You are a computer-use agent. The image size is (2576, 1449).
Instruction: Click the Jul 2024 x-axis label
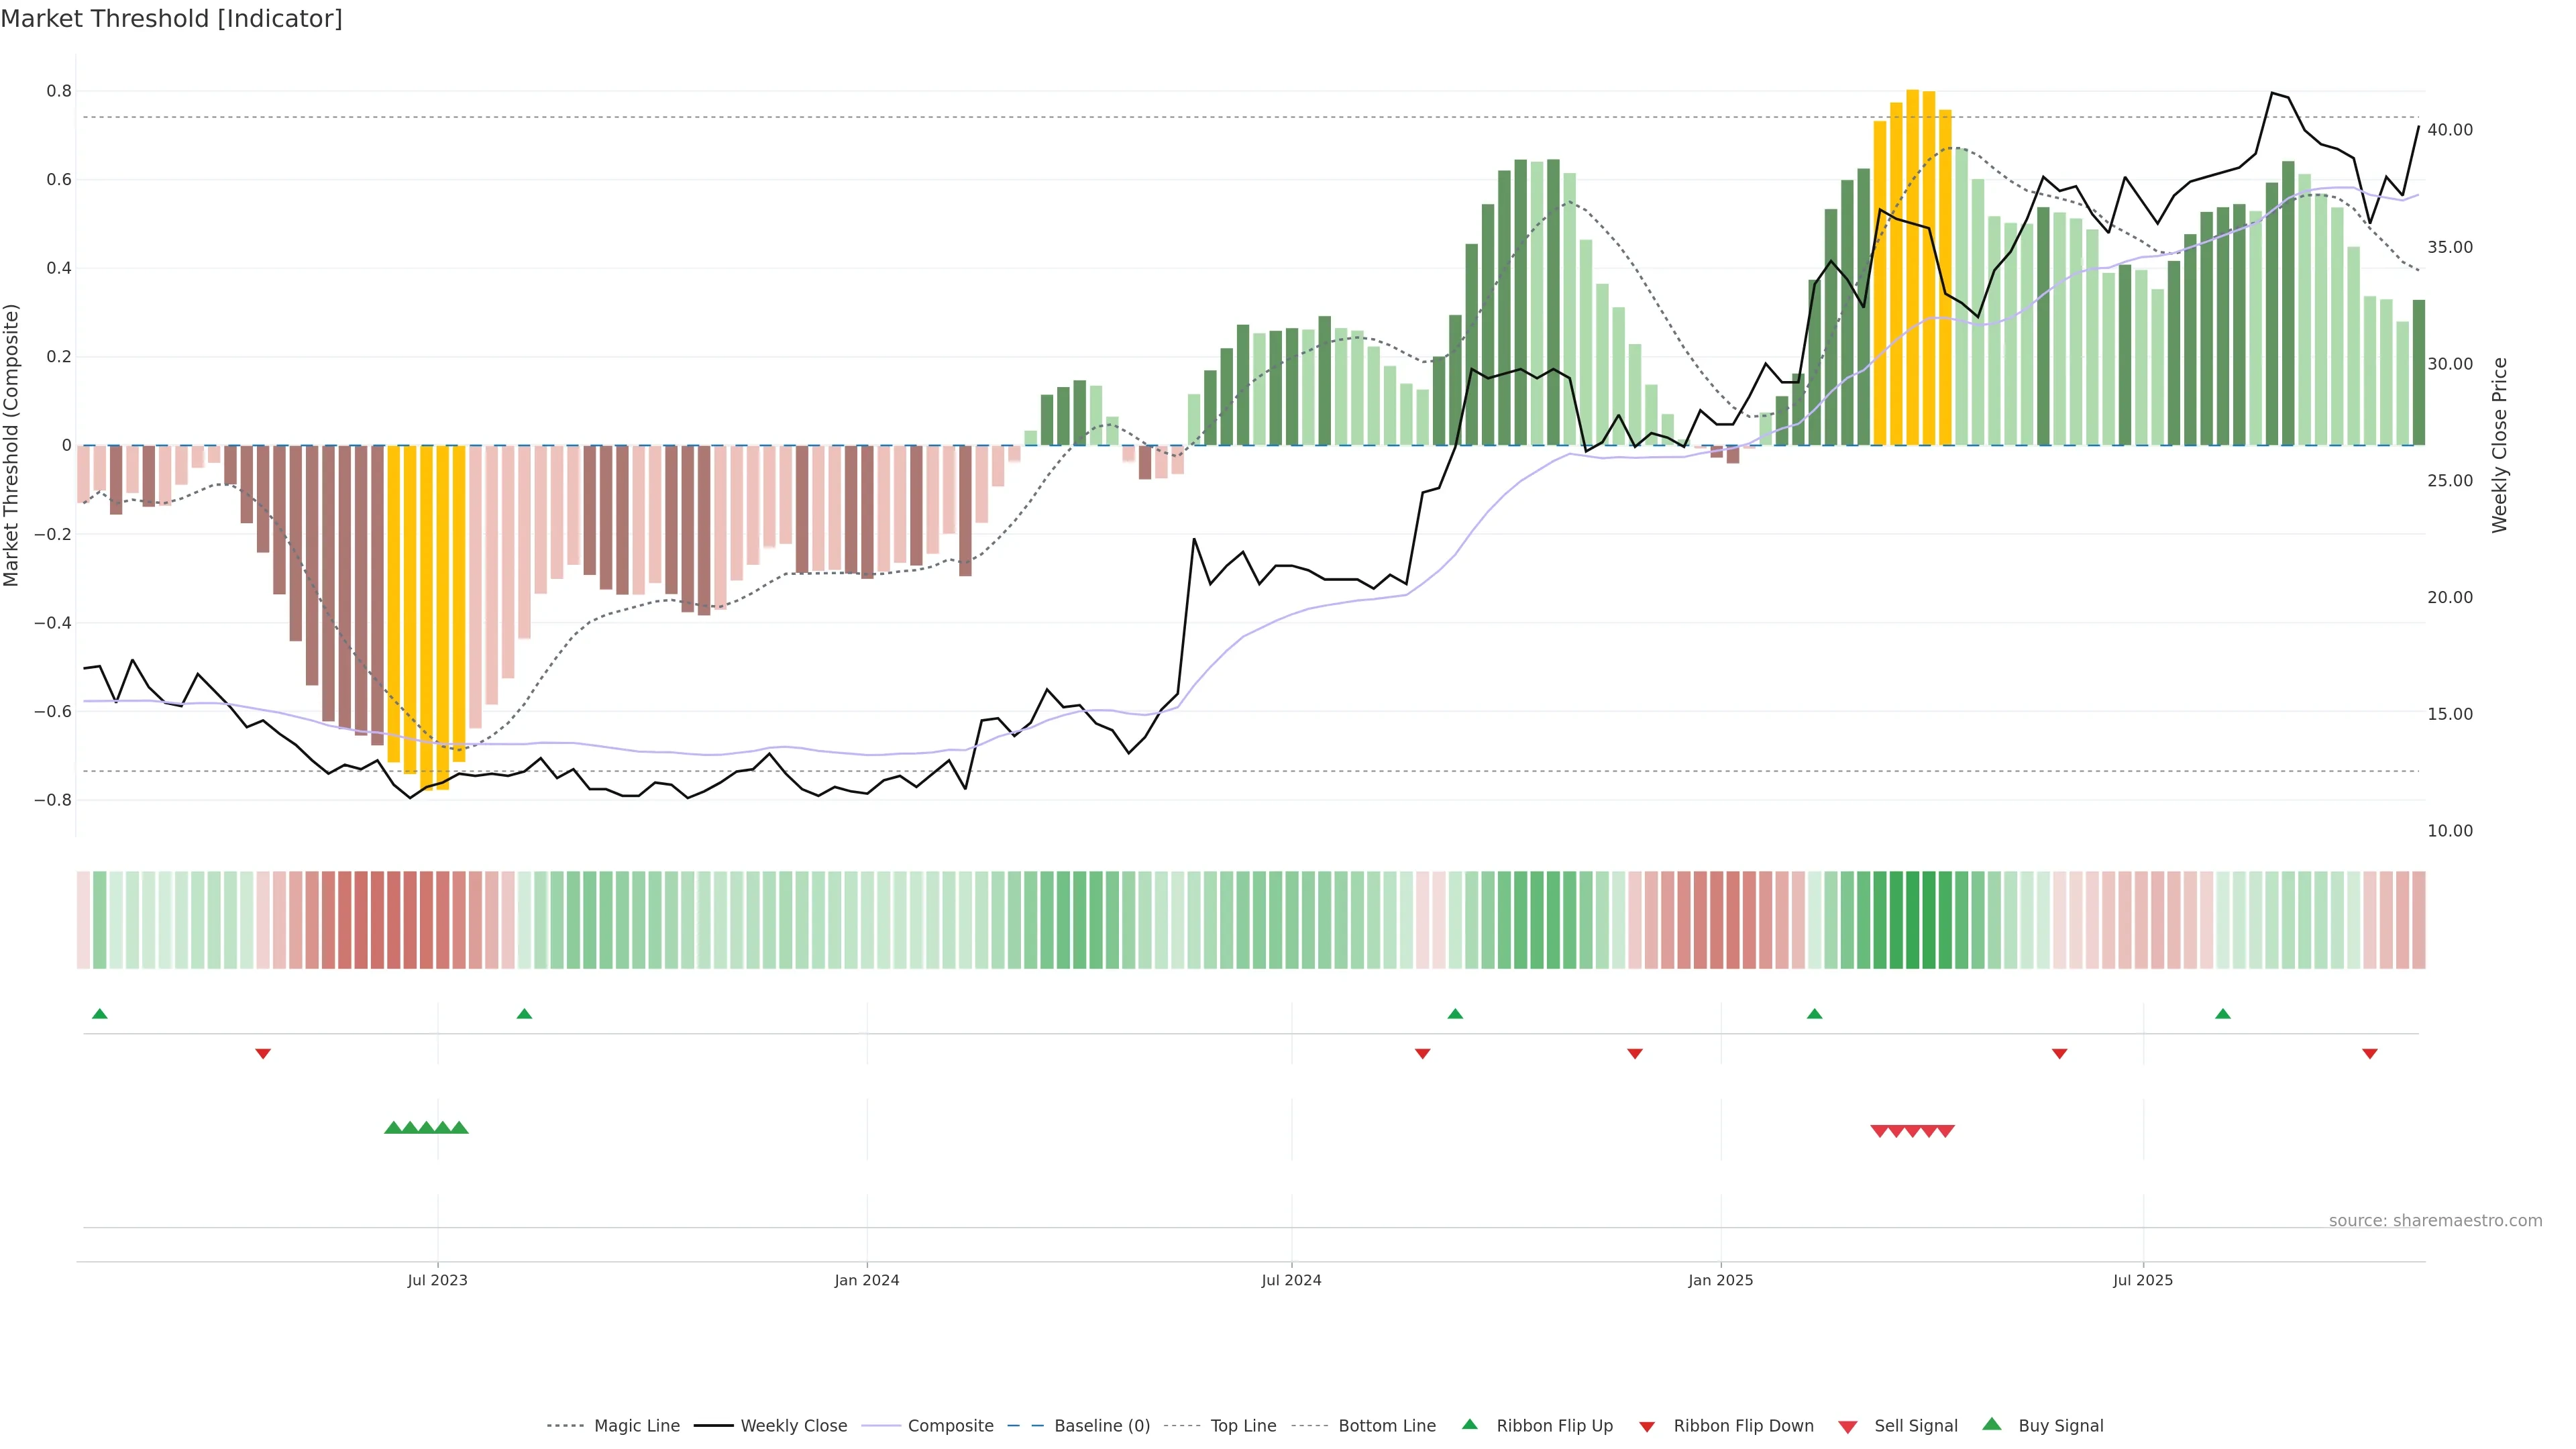[1291, 1280]
